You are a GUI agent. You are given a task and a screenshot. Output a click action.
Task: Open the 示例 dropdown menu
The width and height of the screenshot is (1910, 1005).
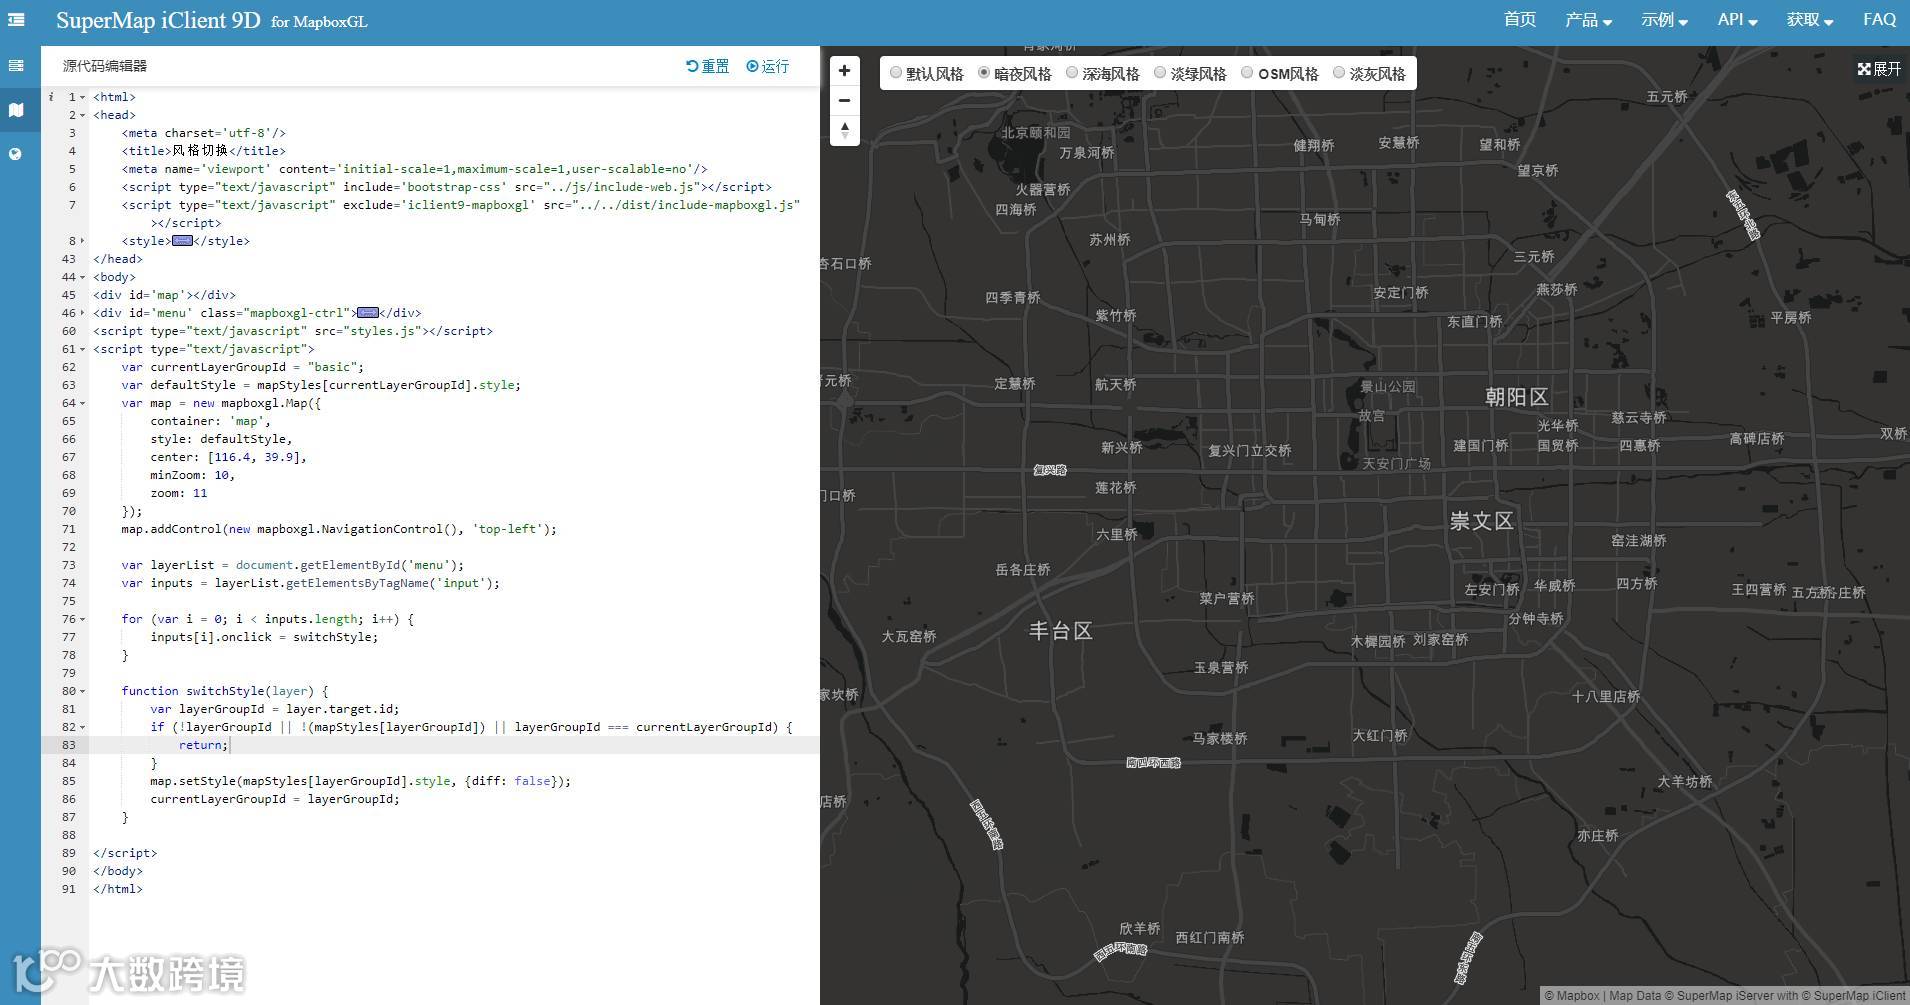tap(1664, 20)
